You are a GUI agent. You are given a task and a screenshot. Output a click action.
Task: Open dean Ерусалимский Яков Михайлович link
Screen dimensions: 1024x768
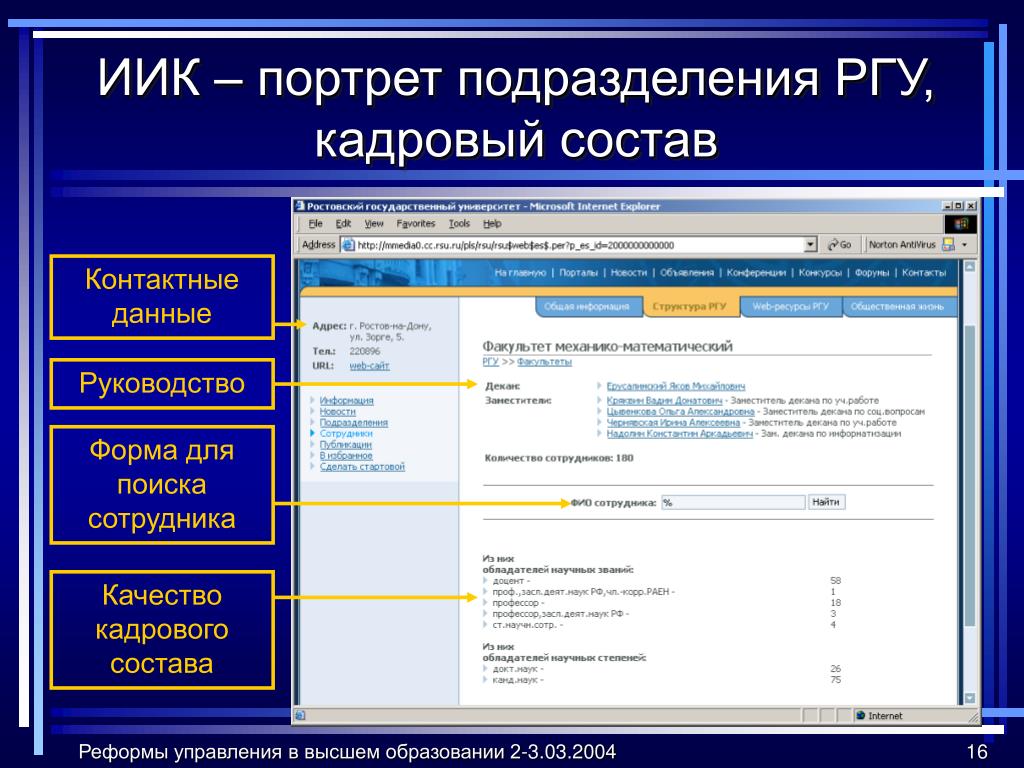pyautogui.click(x=675, y=386)
